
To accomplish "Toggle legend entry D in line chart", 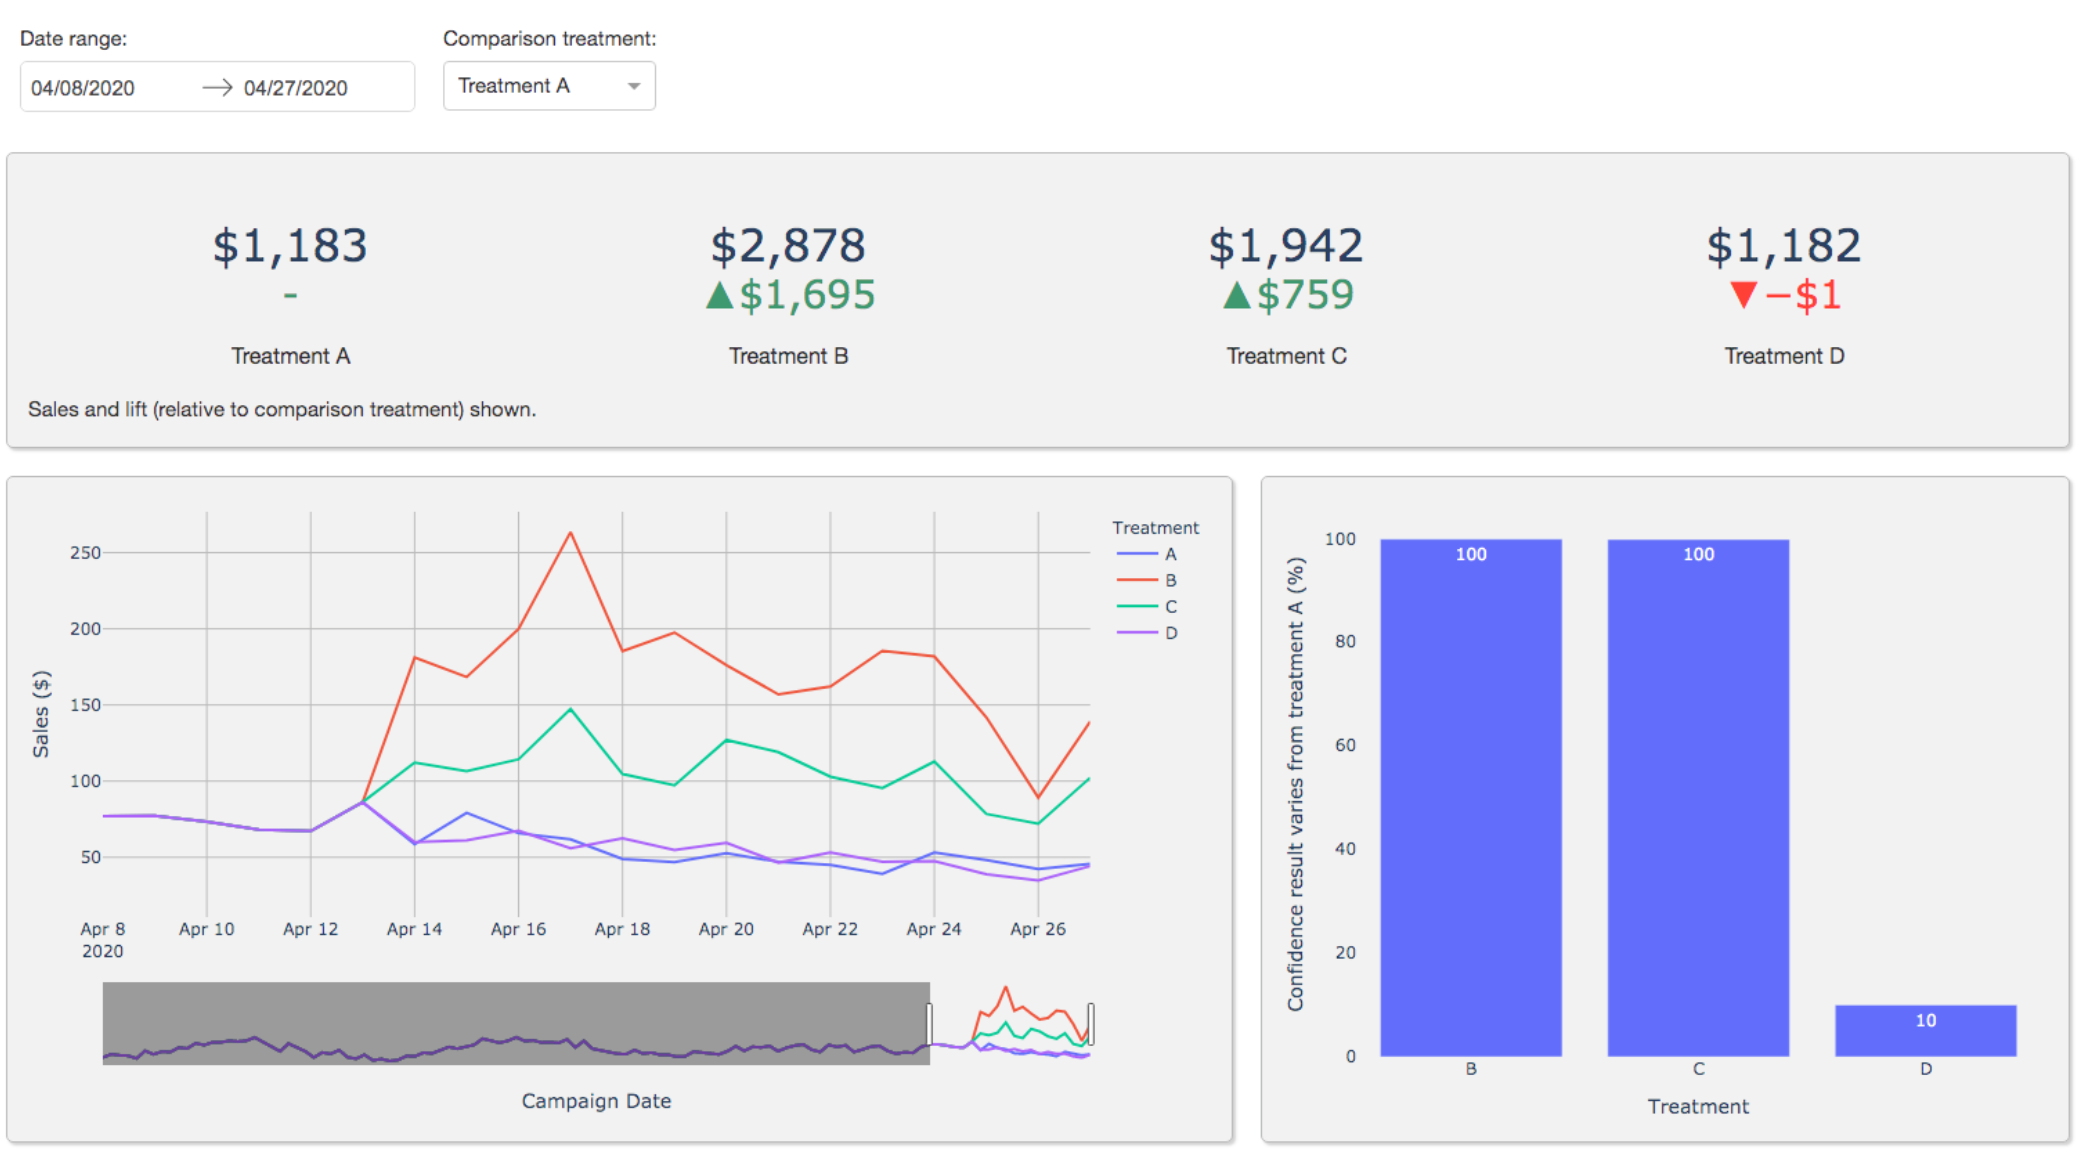I will (1147, 632).
